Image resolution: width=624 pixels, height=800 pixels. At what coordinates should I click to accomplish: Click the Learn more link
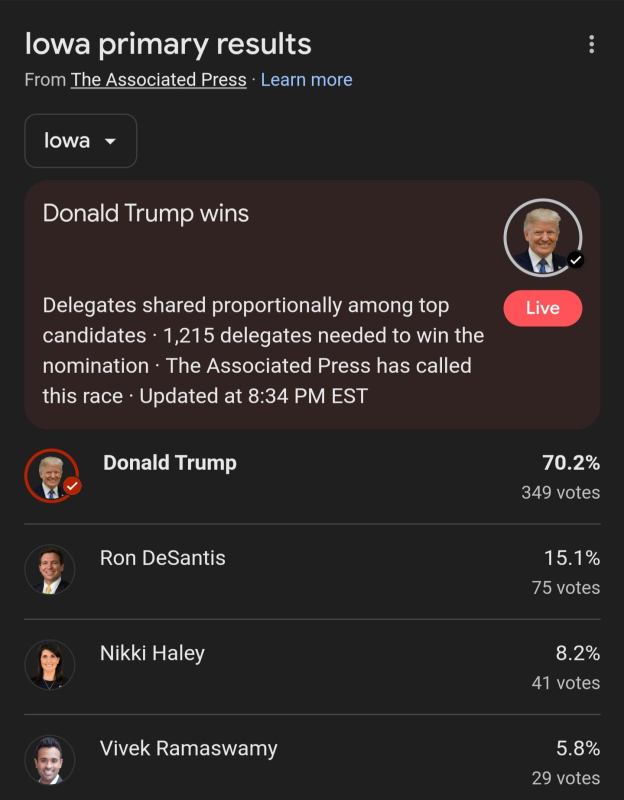[306, 80]
